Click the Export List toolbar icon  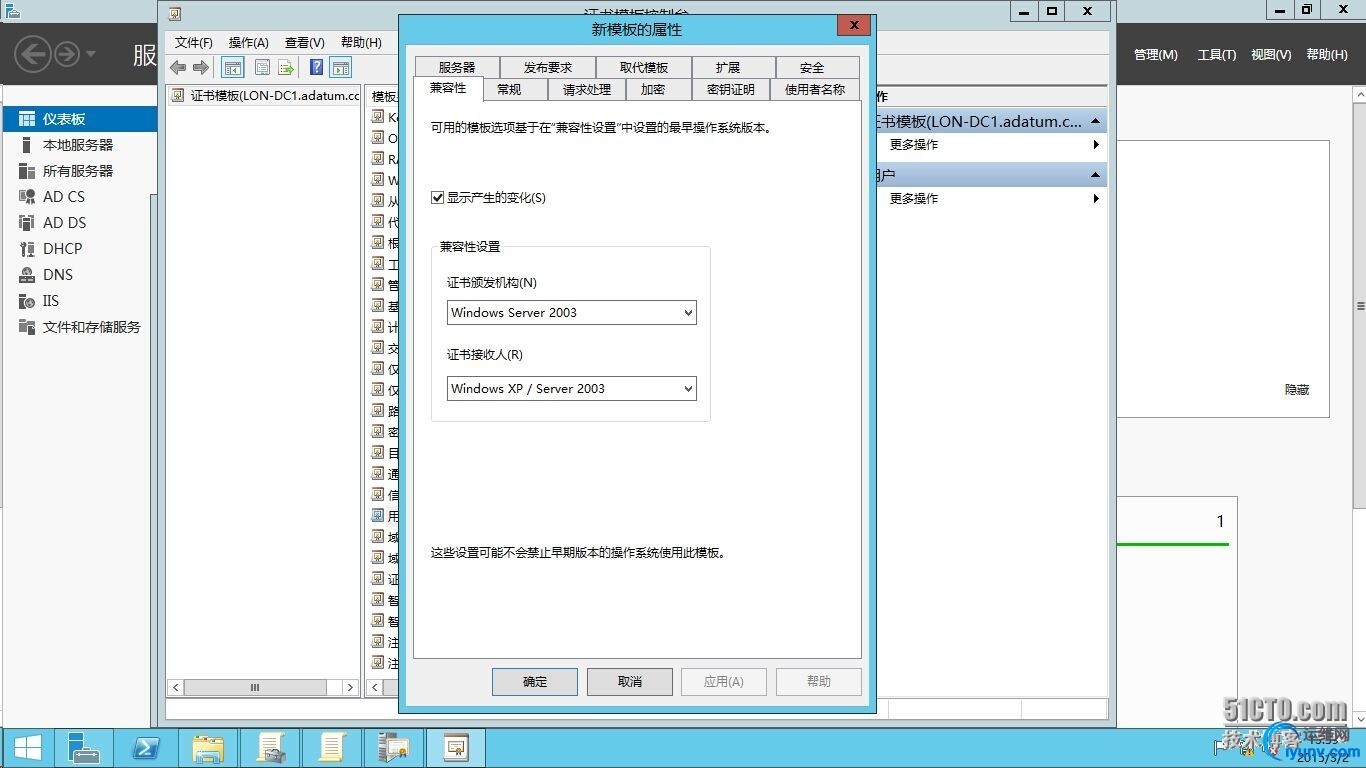point(286,68)
